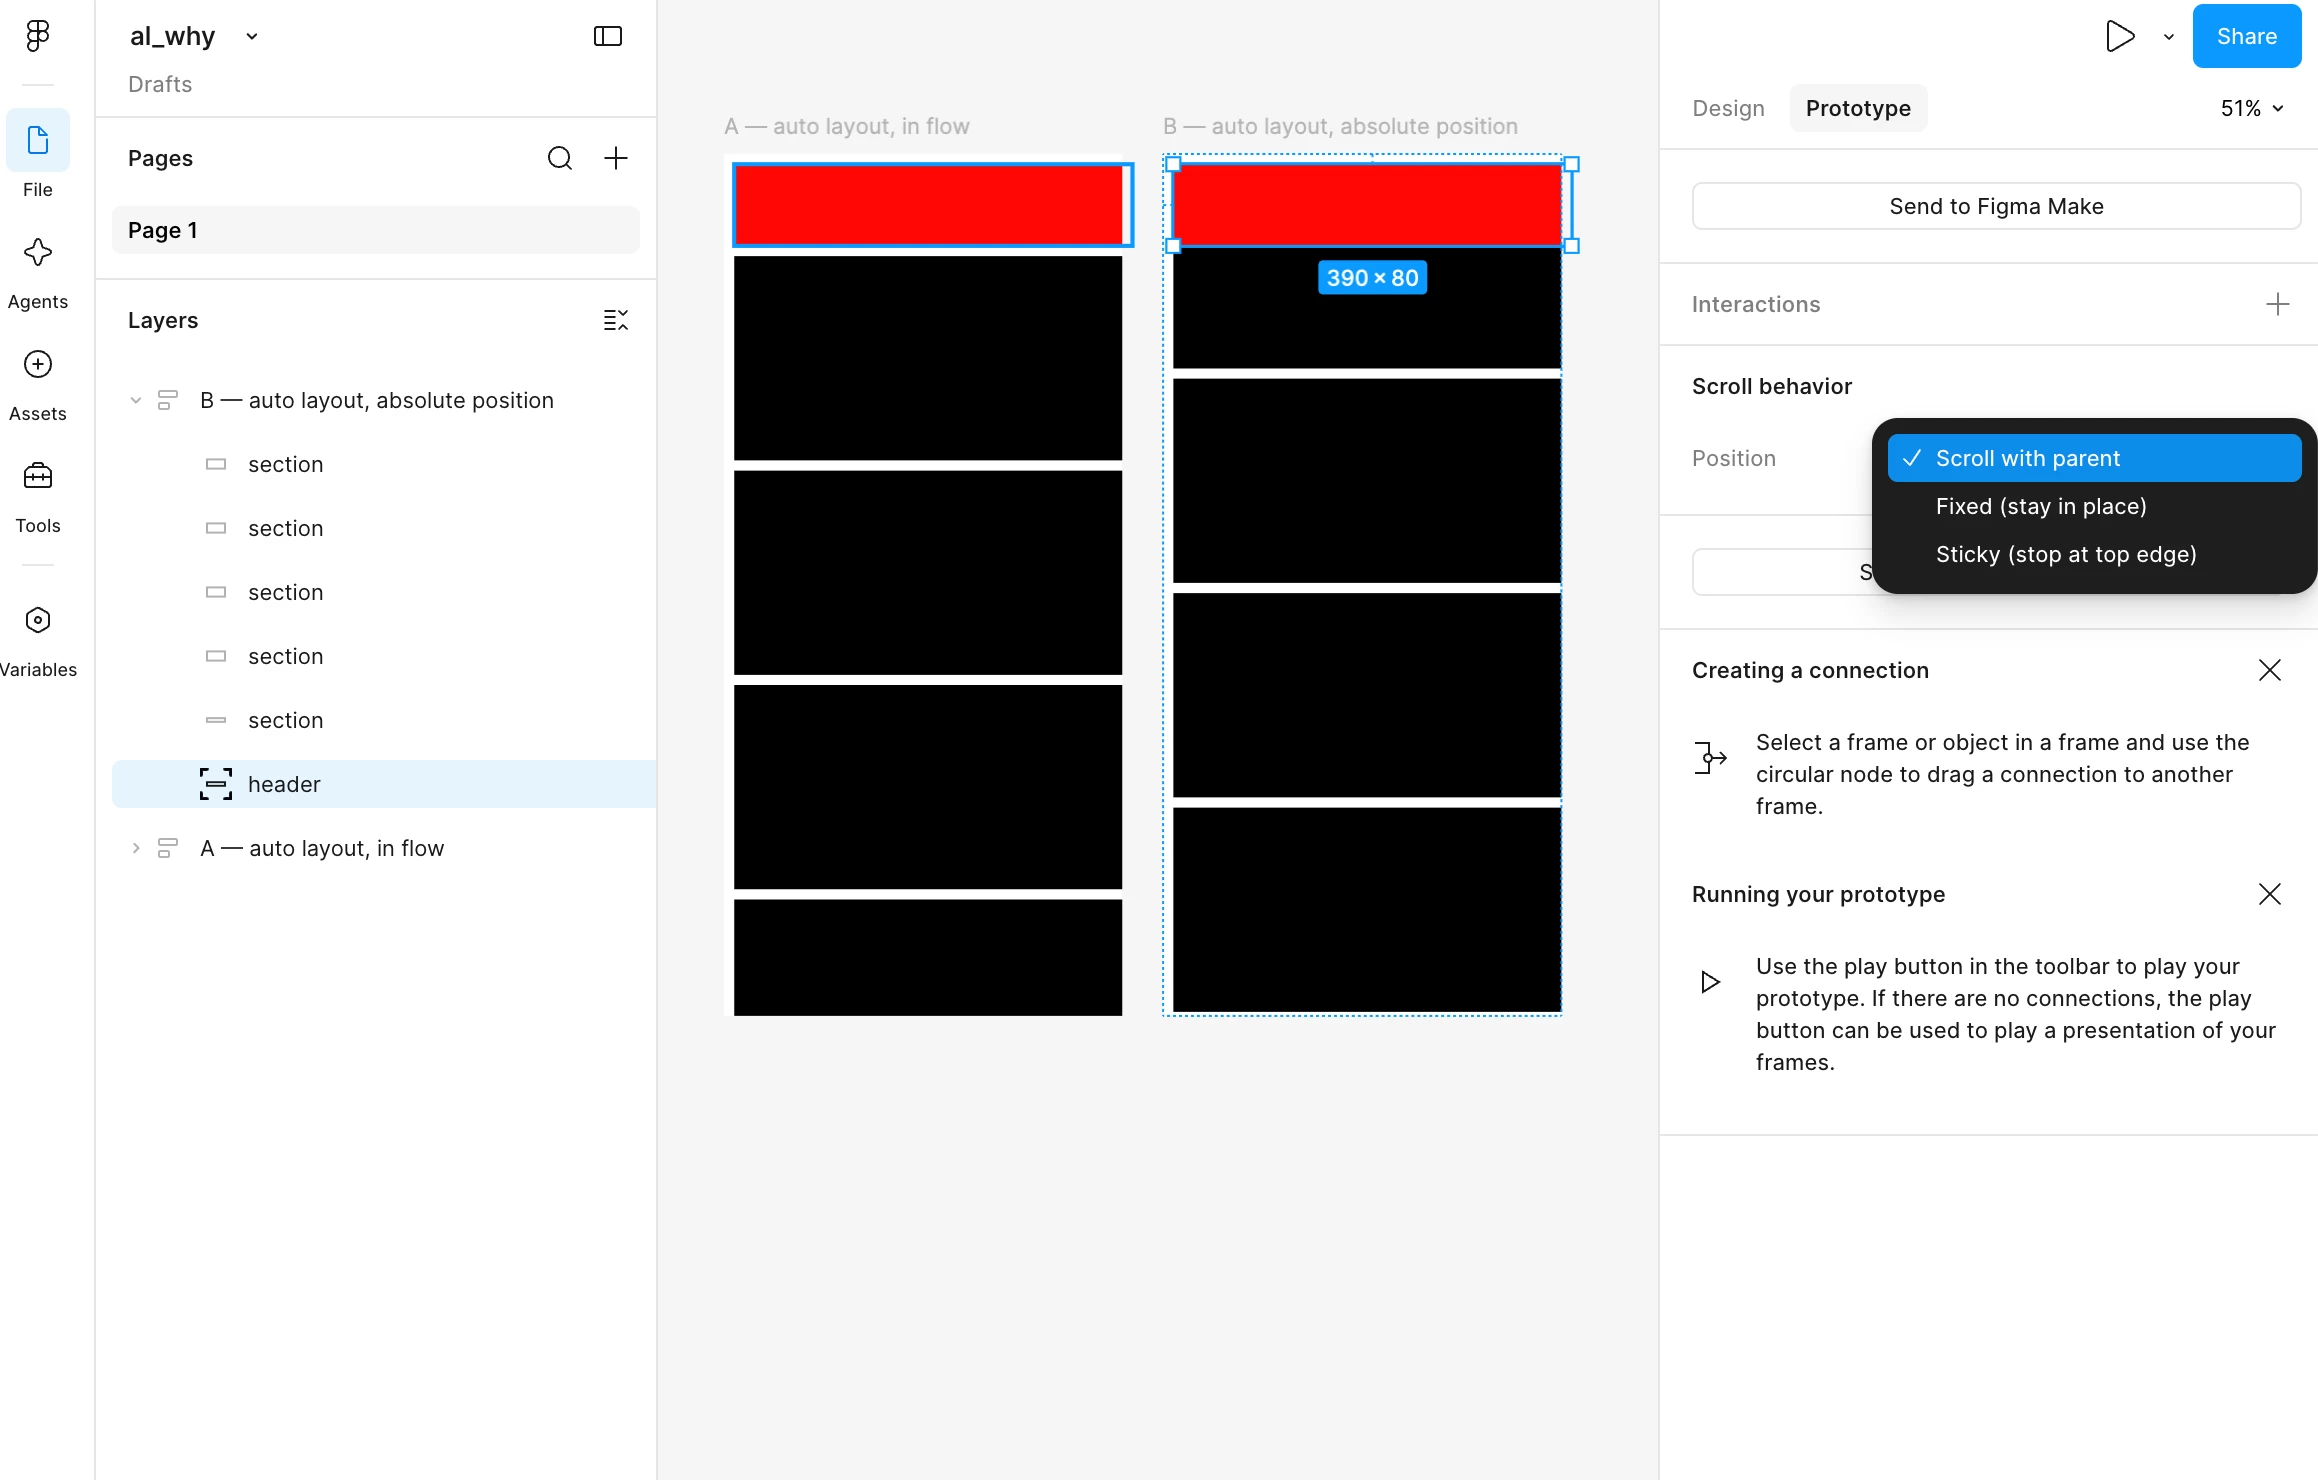2318x1480 pixels.
Task: Close the Creating a connection tip
Action: [x=2270, y=670]
